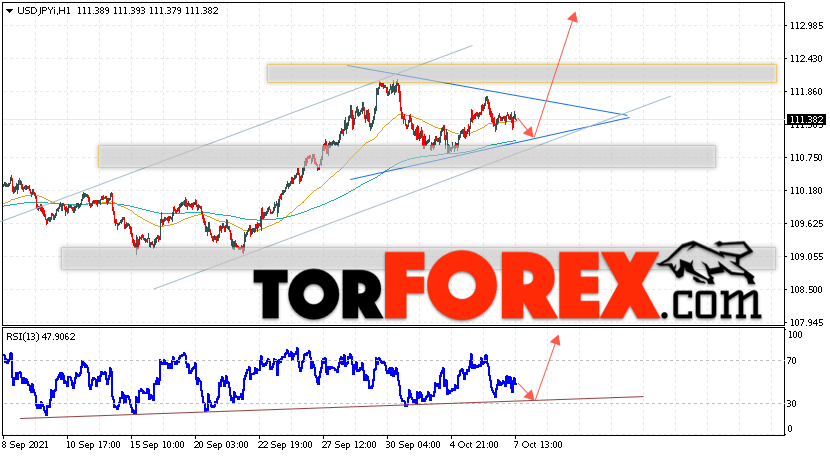Click the current price label 111.382
This screenshot has width=830, height=456.
tap(806, 120)
